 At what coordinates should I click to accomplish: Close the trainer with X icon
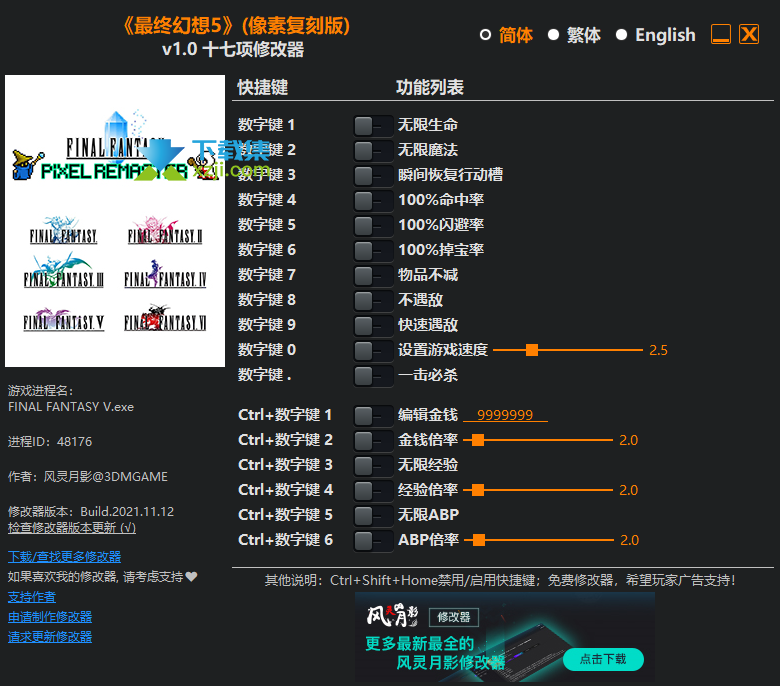click(749, 34)
